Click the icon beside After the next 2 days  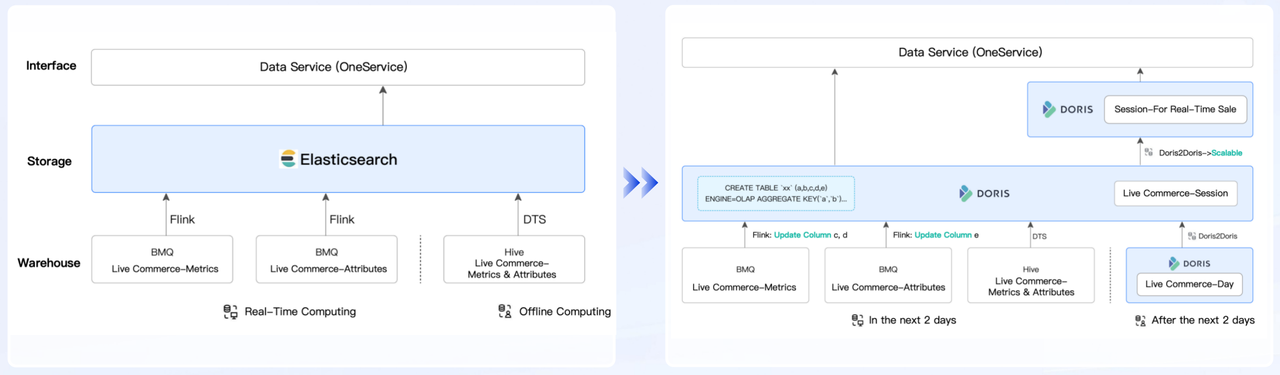1141,320
